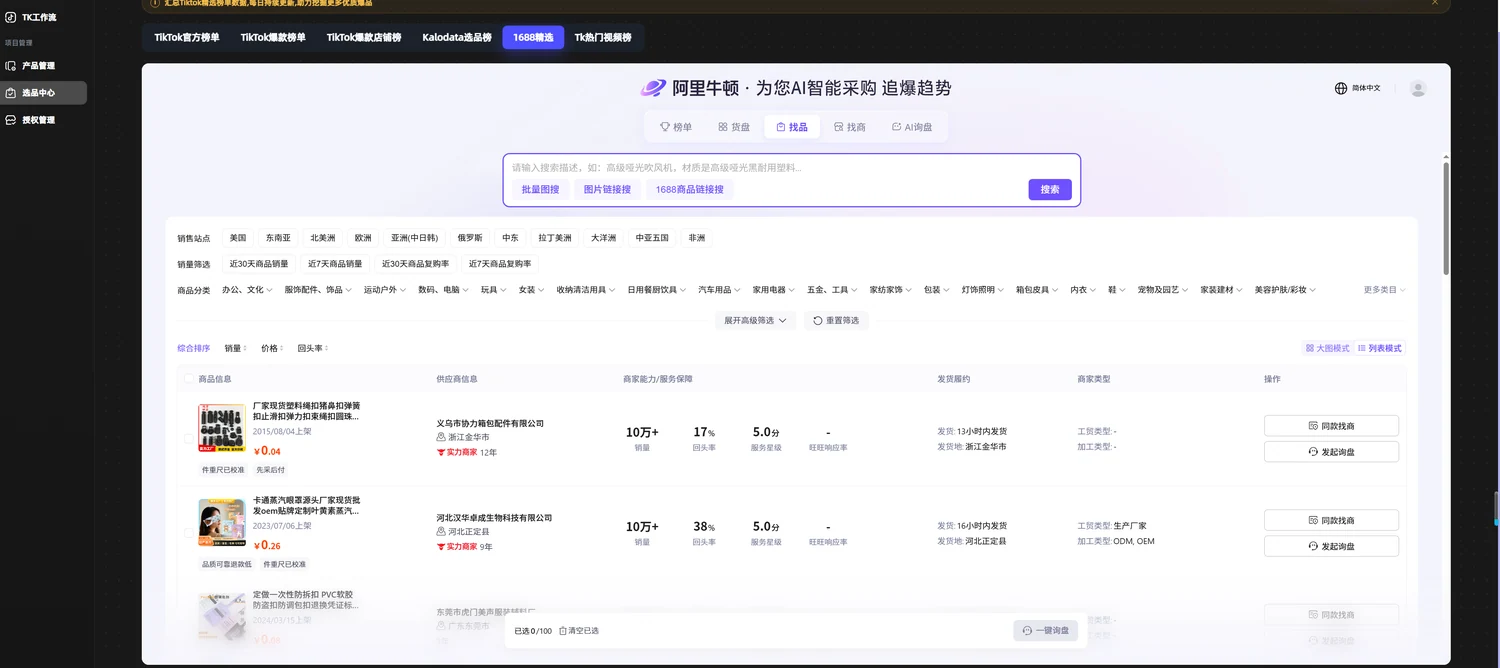Click the 图片链接搜 button

pyautogui.click(x=607, y=189)
